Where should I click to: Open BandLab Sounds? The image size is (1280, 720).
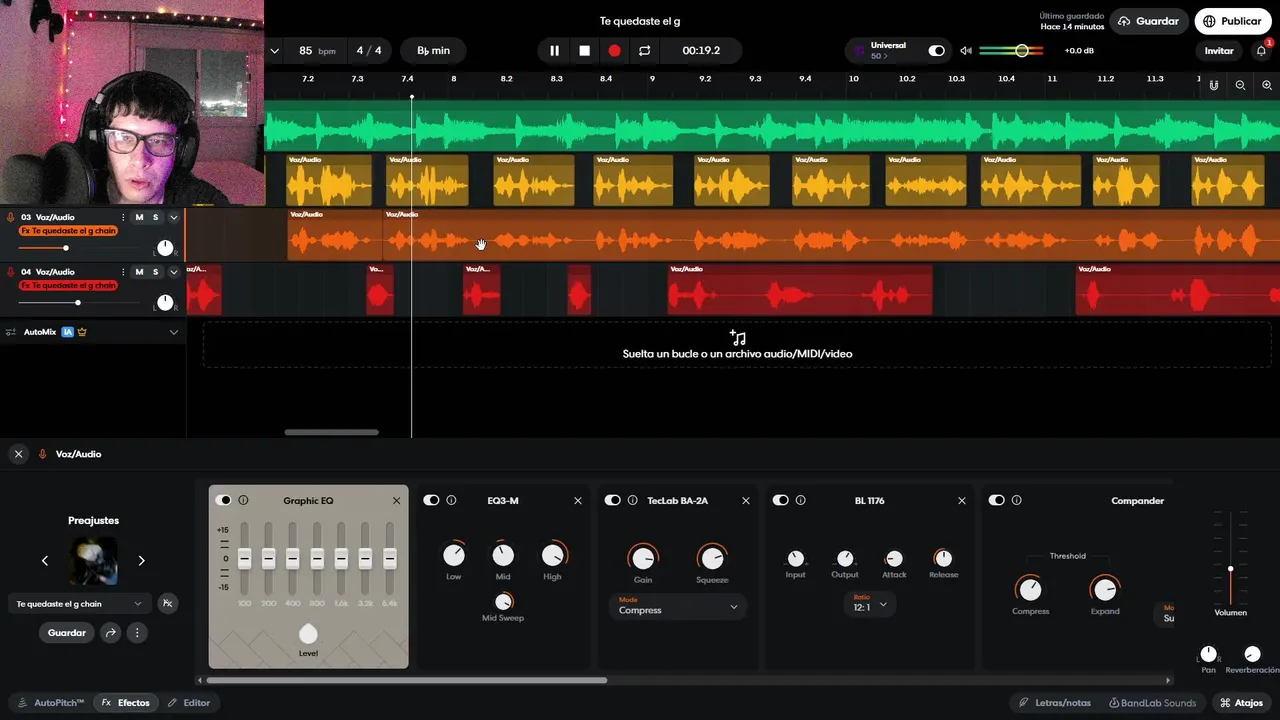[x=1152, y=703]
